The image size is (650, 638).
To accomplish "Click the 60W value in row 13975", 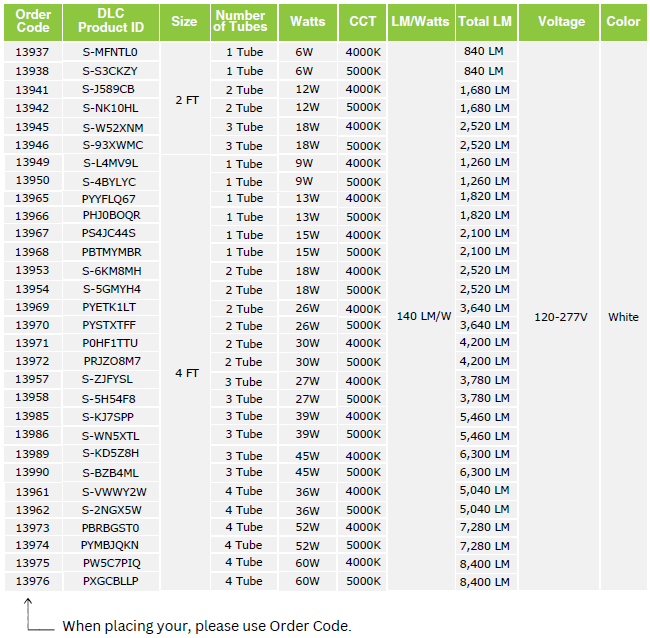I will tap(307, 563).
